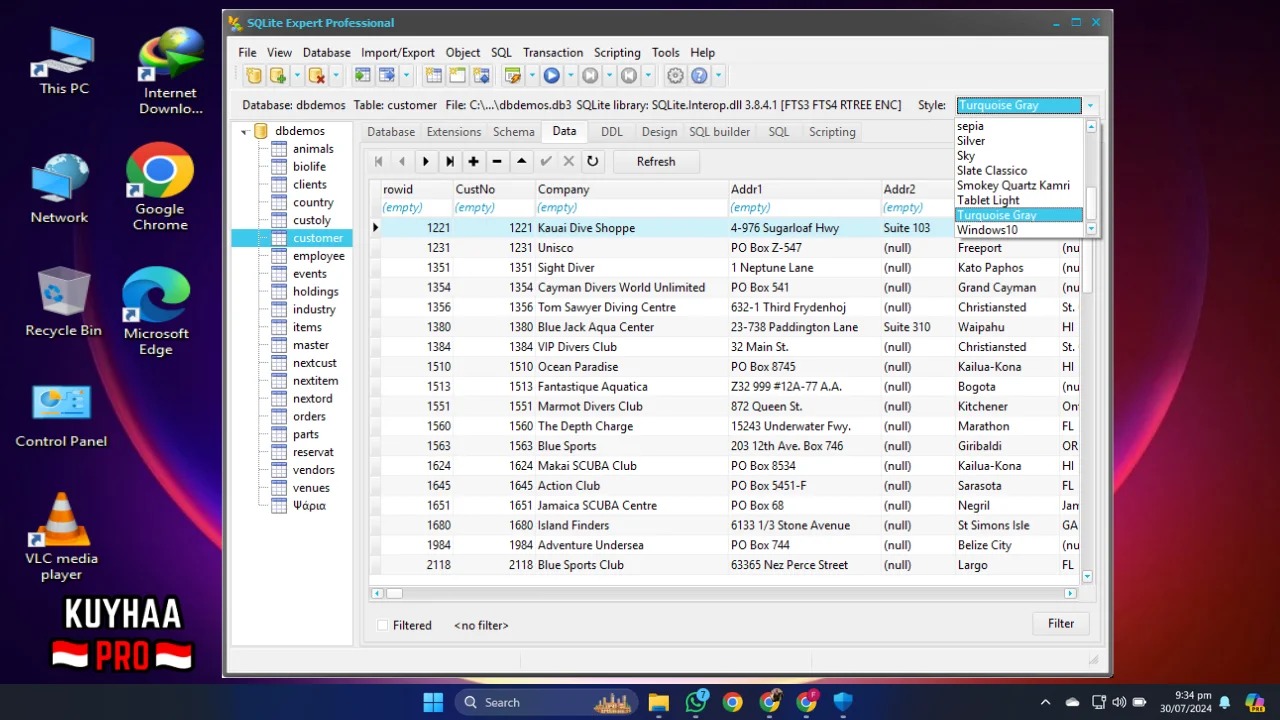Click the Filter button
The height and width of the screenshot is (720, 1280).
(x=1061, y=623)
